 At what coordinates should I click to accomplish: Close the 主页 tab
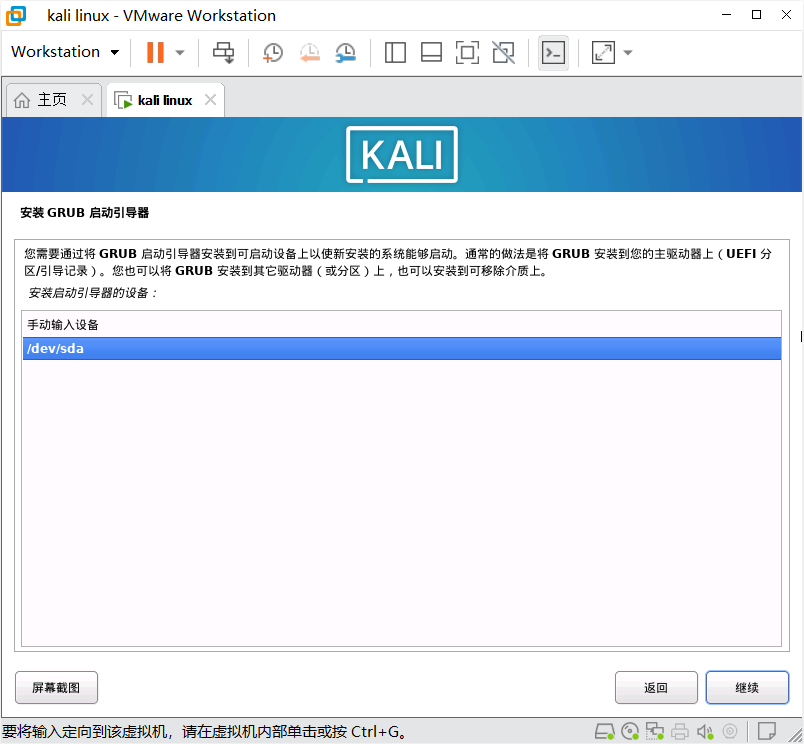click(x=88, y=99)
